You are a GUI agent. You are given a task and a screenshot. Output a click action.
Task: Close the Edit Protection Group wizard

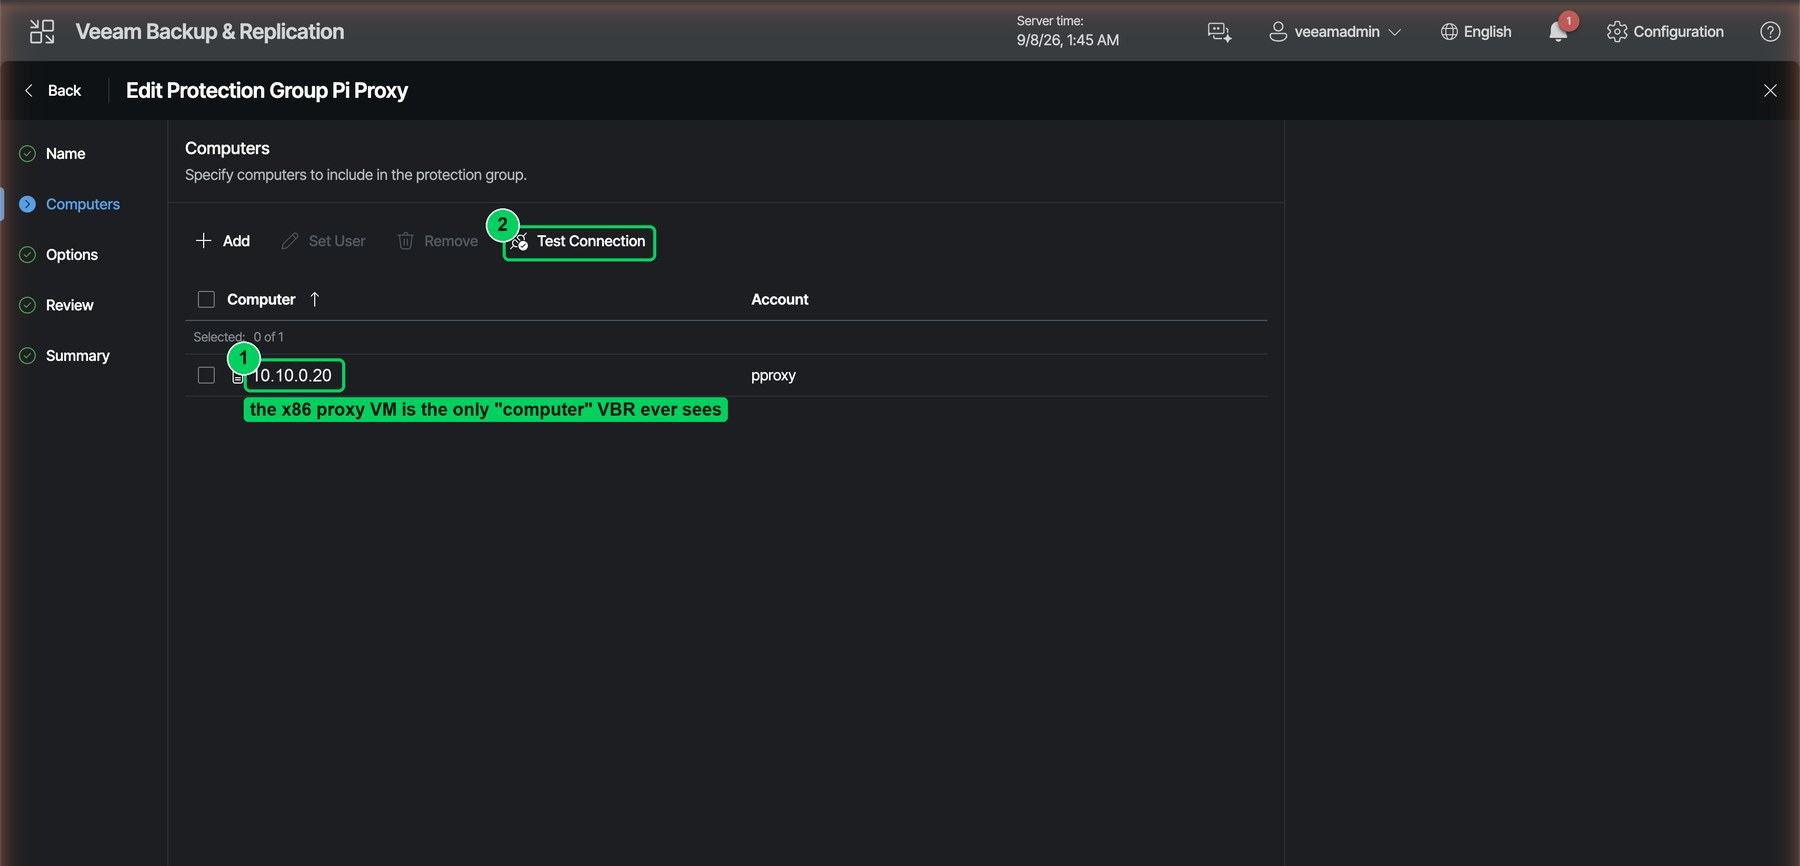(x=1770, y=91)
